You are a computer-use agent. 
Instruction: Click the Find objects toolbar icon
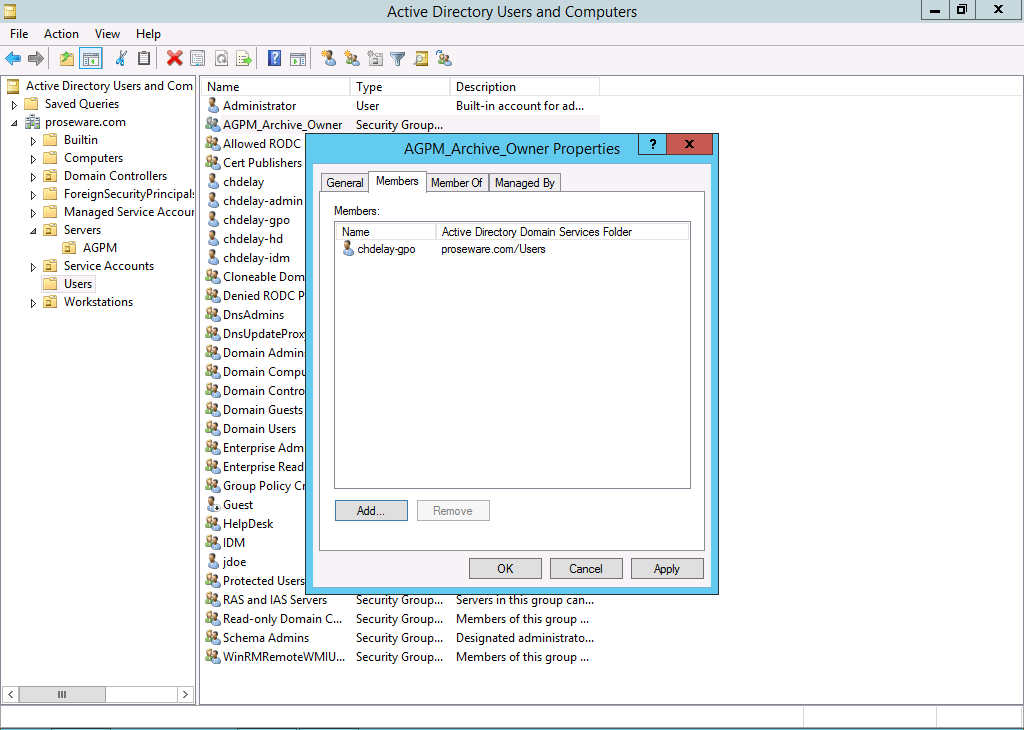(421, 59)
